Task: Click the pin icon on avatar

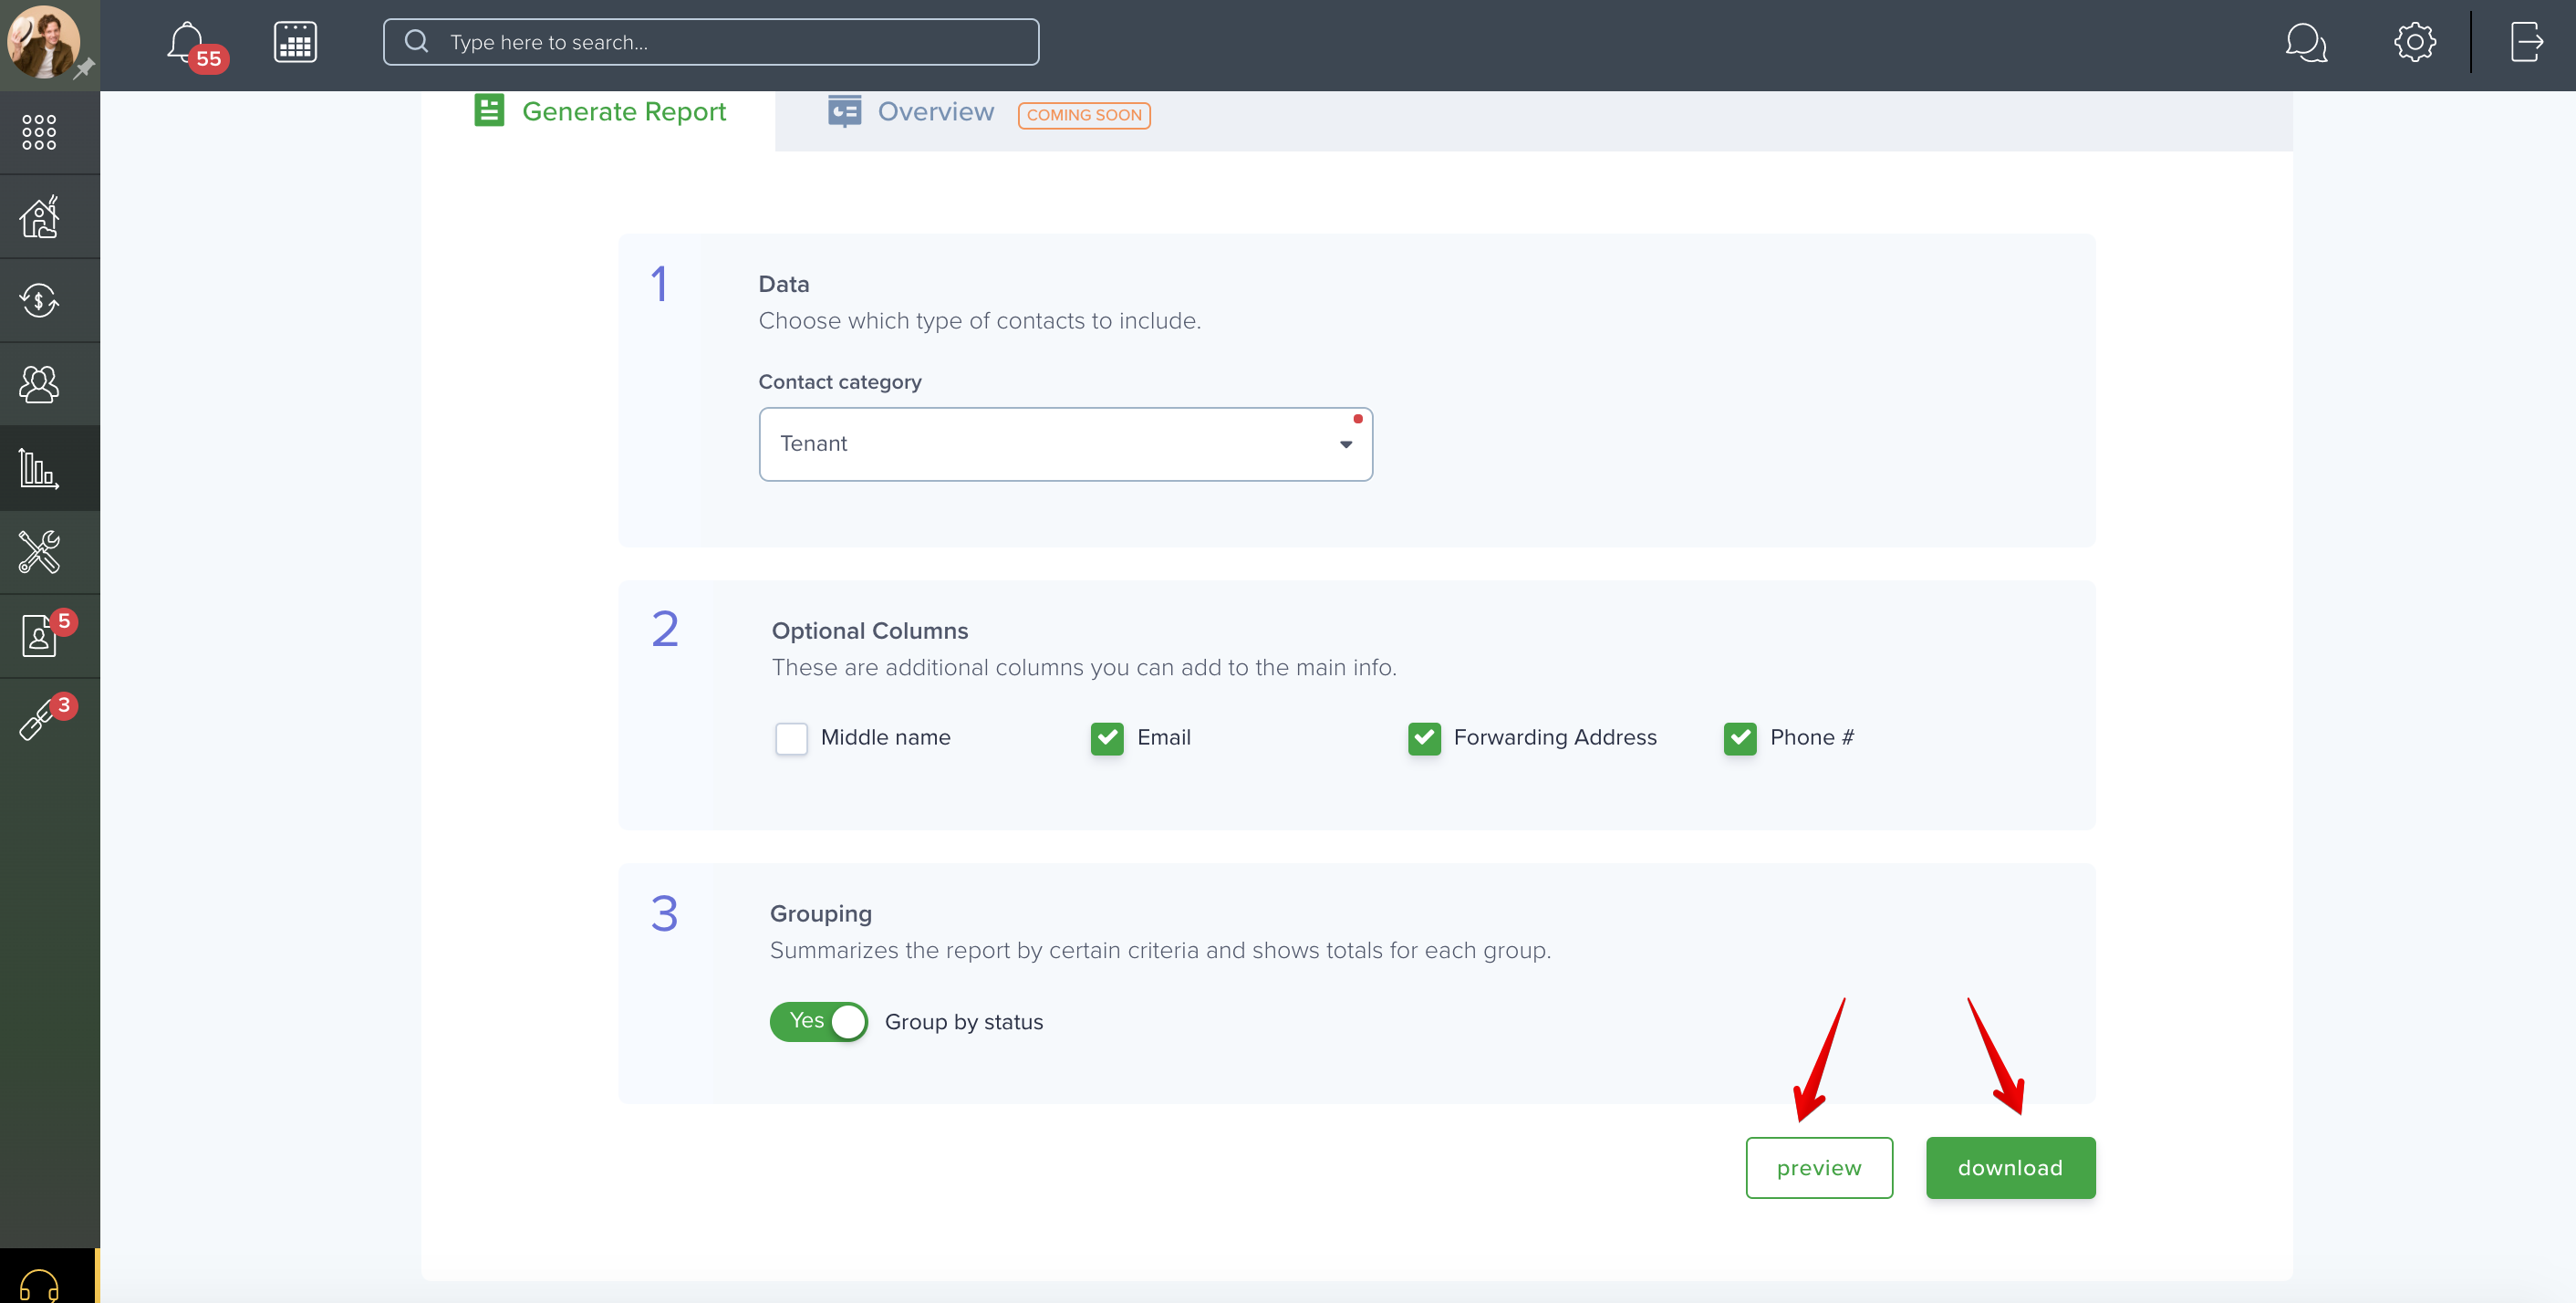Action: 84,67
